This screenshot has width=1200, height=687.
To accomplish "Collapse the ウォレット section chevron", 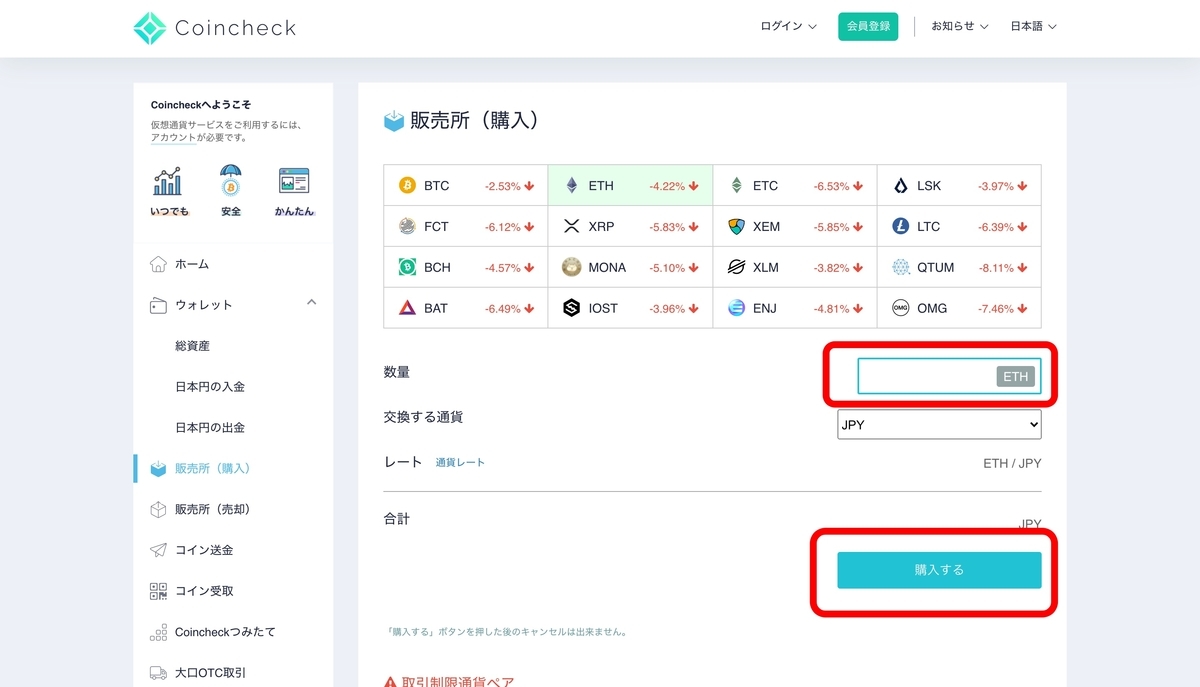I will pyautogui.click(x=311, y=302).
